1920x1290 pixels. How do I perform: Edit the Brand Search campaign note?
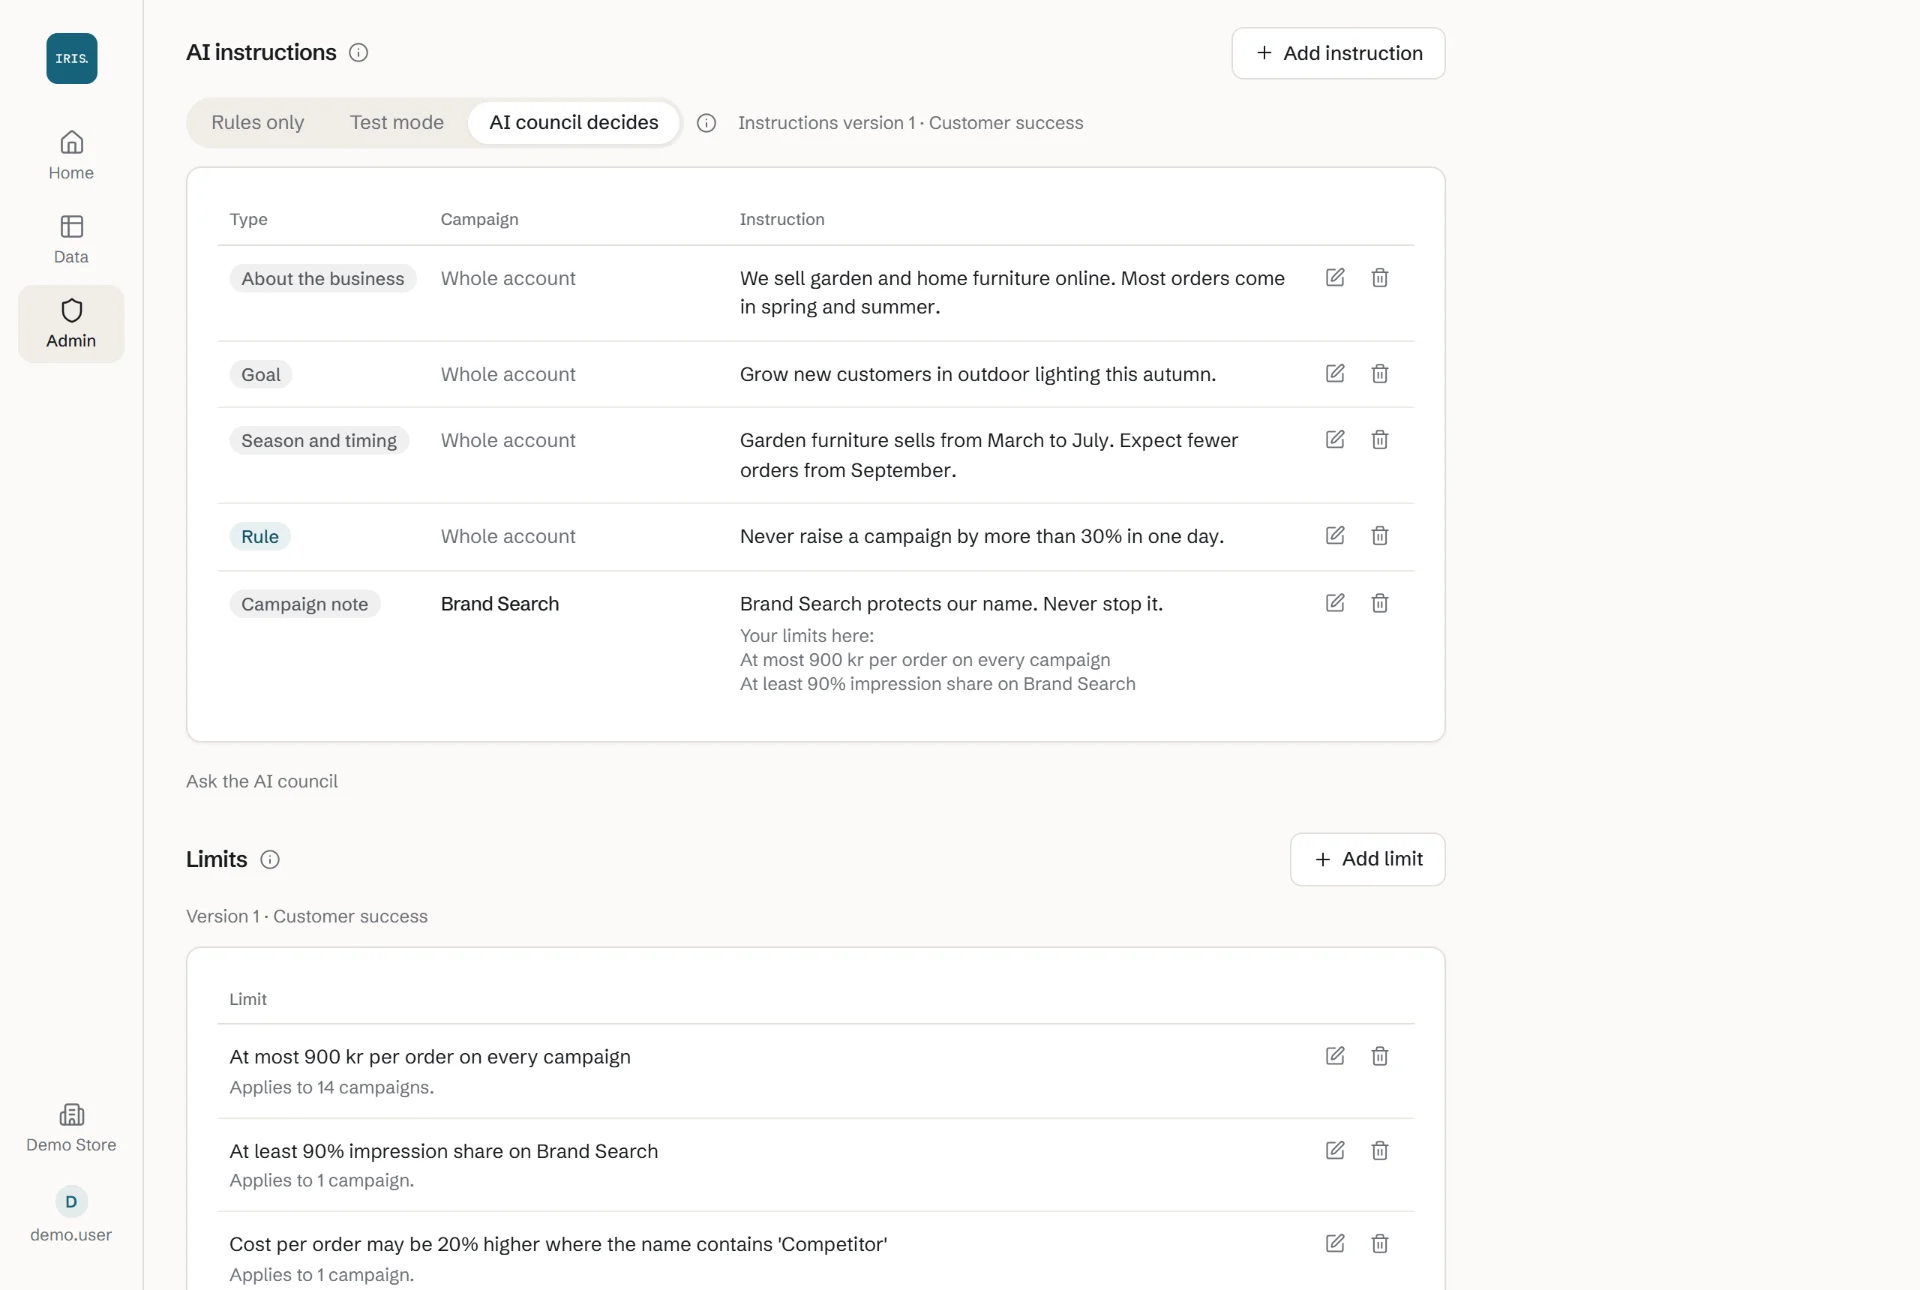[x=1335, y=602]
